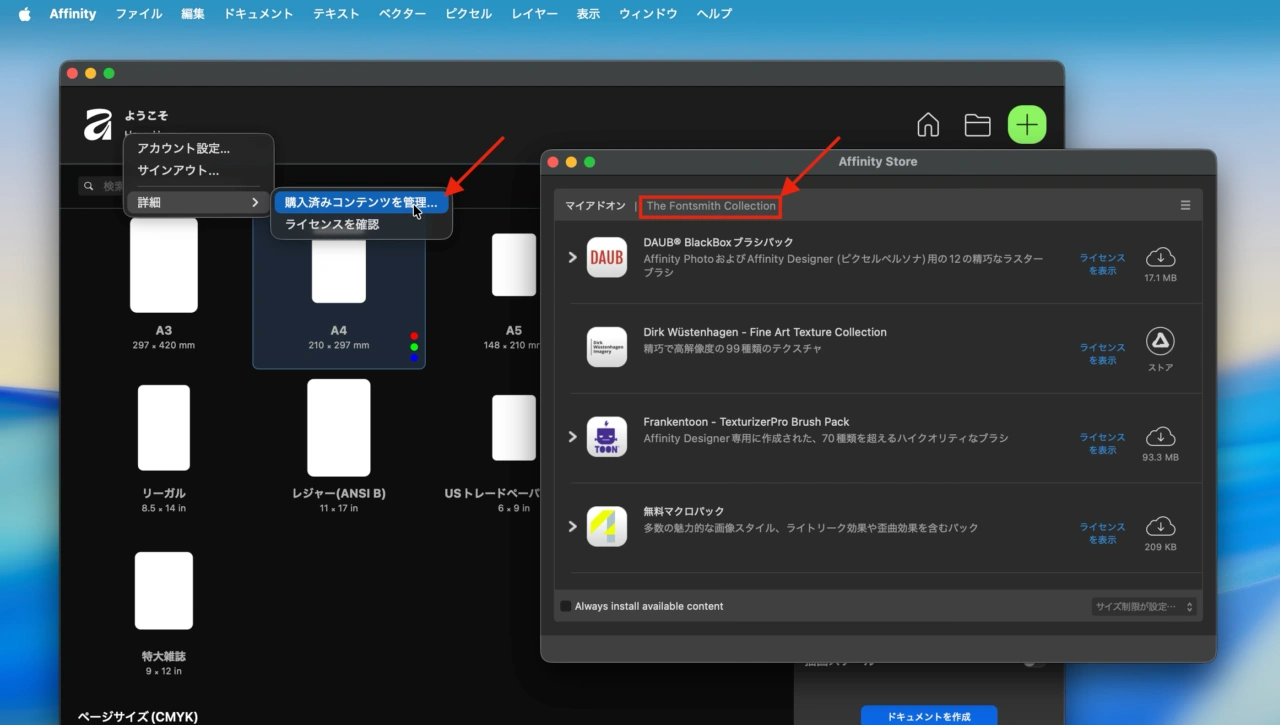Download the DAUB BlackBox brush pack
Viewport: 1280px width, 725px height.
1160,257
